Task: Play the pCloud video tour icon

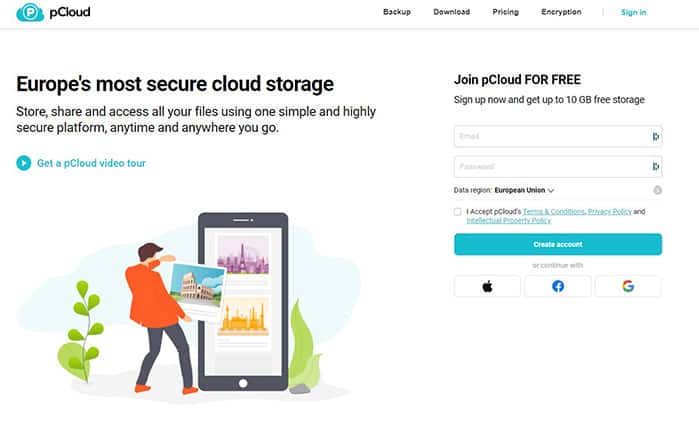Action: coord(24,163)
